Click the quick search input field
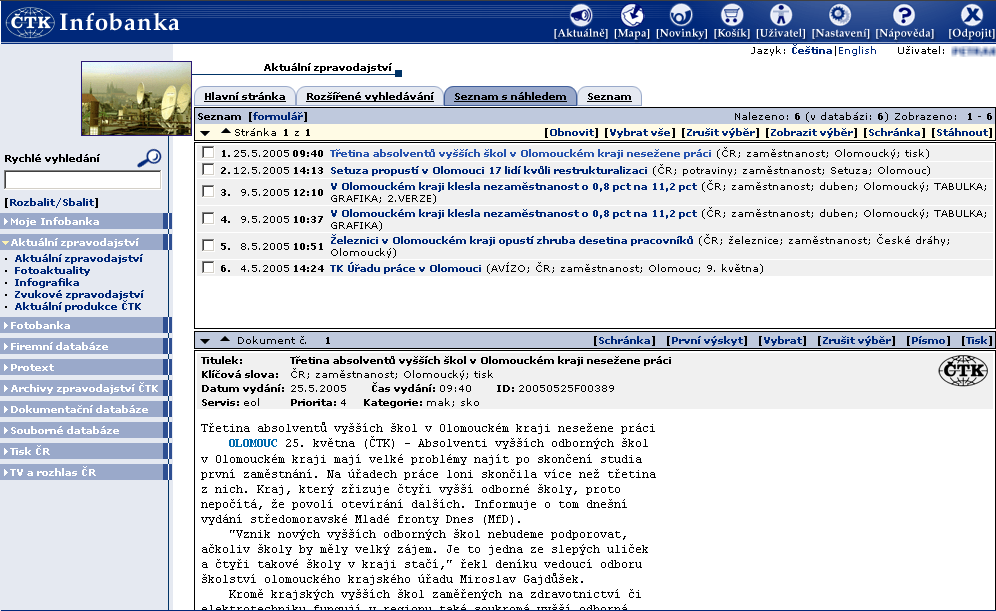 click(x=82, y=181)
